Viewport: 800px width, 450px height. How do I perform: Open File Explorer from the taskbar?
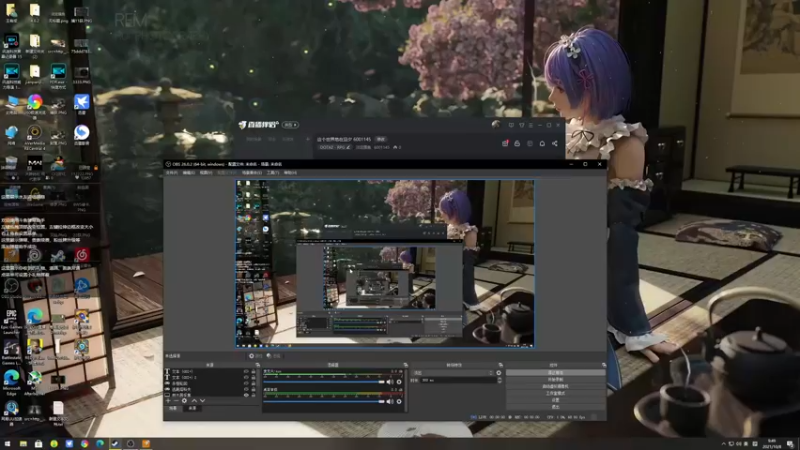23,444
